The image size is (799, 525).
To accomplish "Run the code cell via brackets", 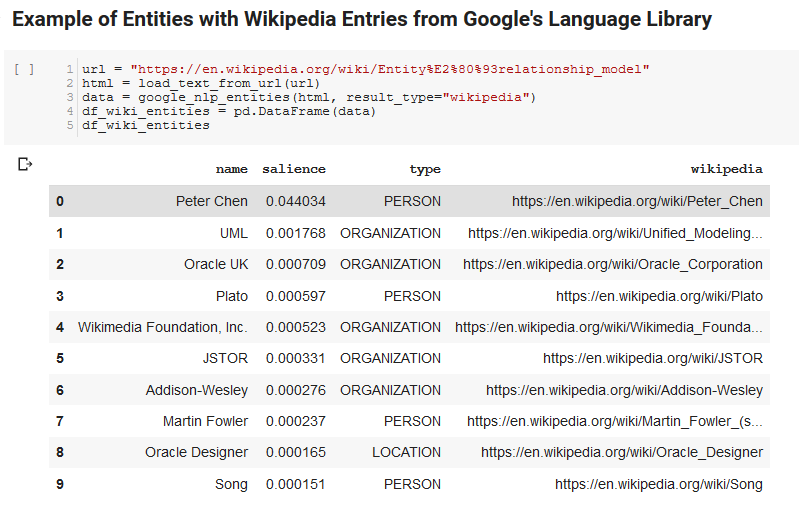I will click(24, 69).
